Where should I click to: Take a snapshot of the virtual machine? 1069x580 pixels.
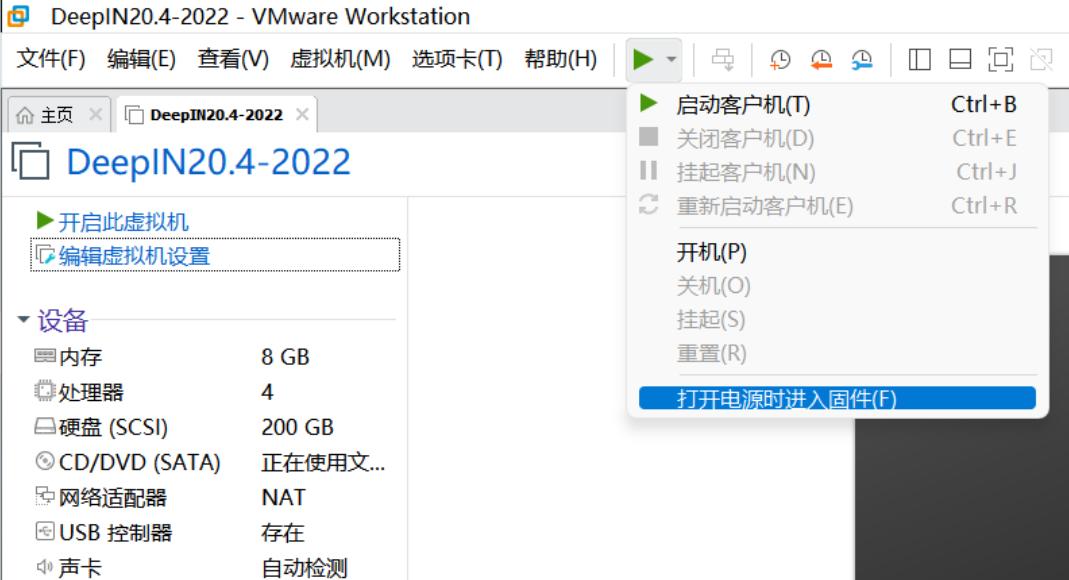pos(780,61)
